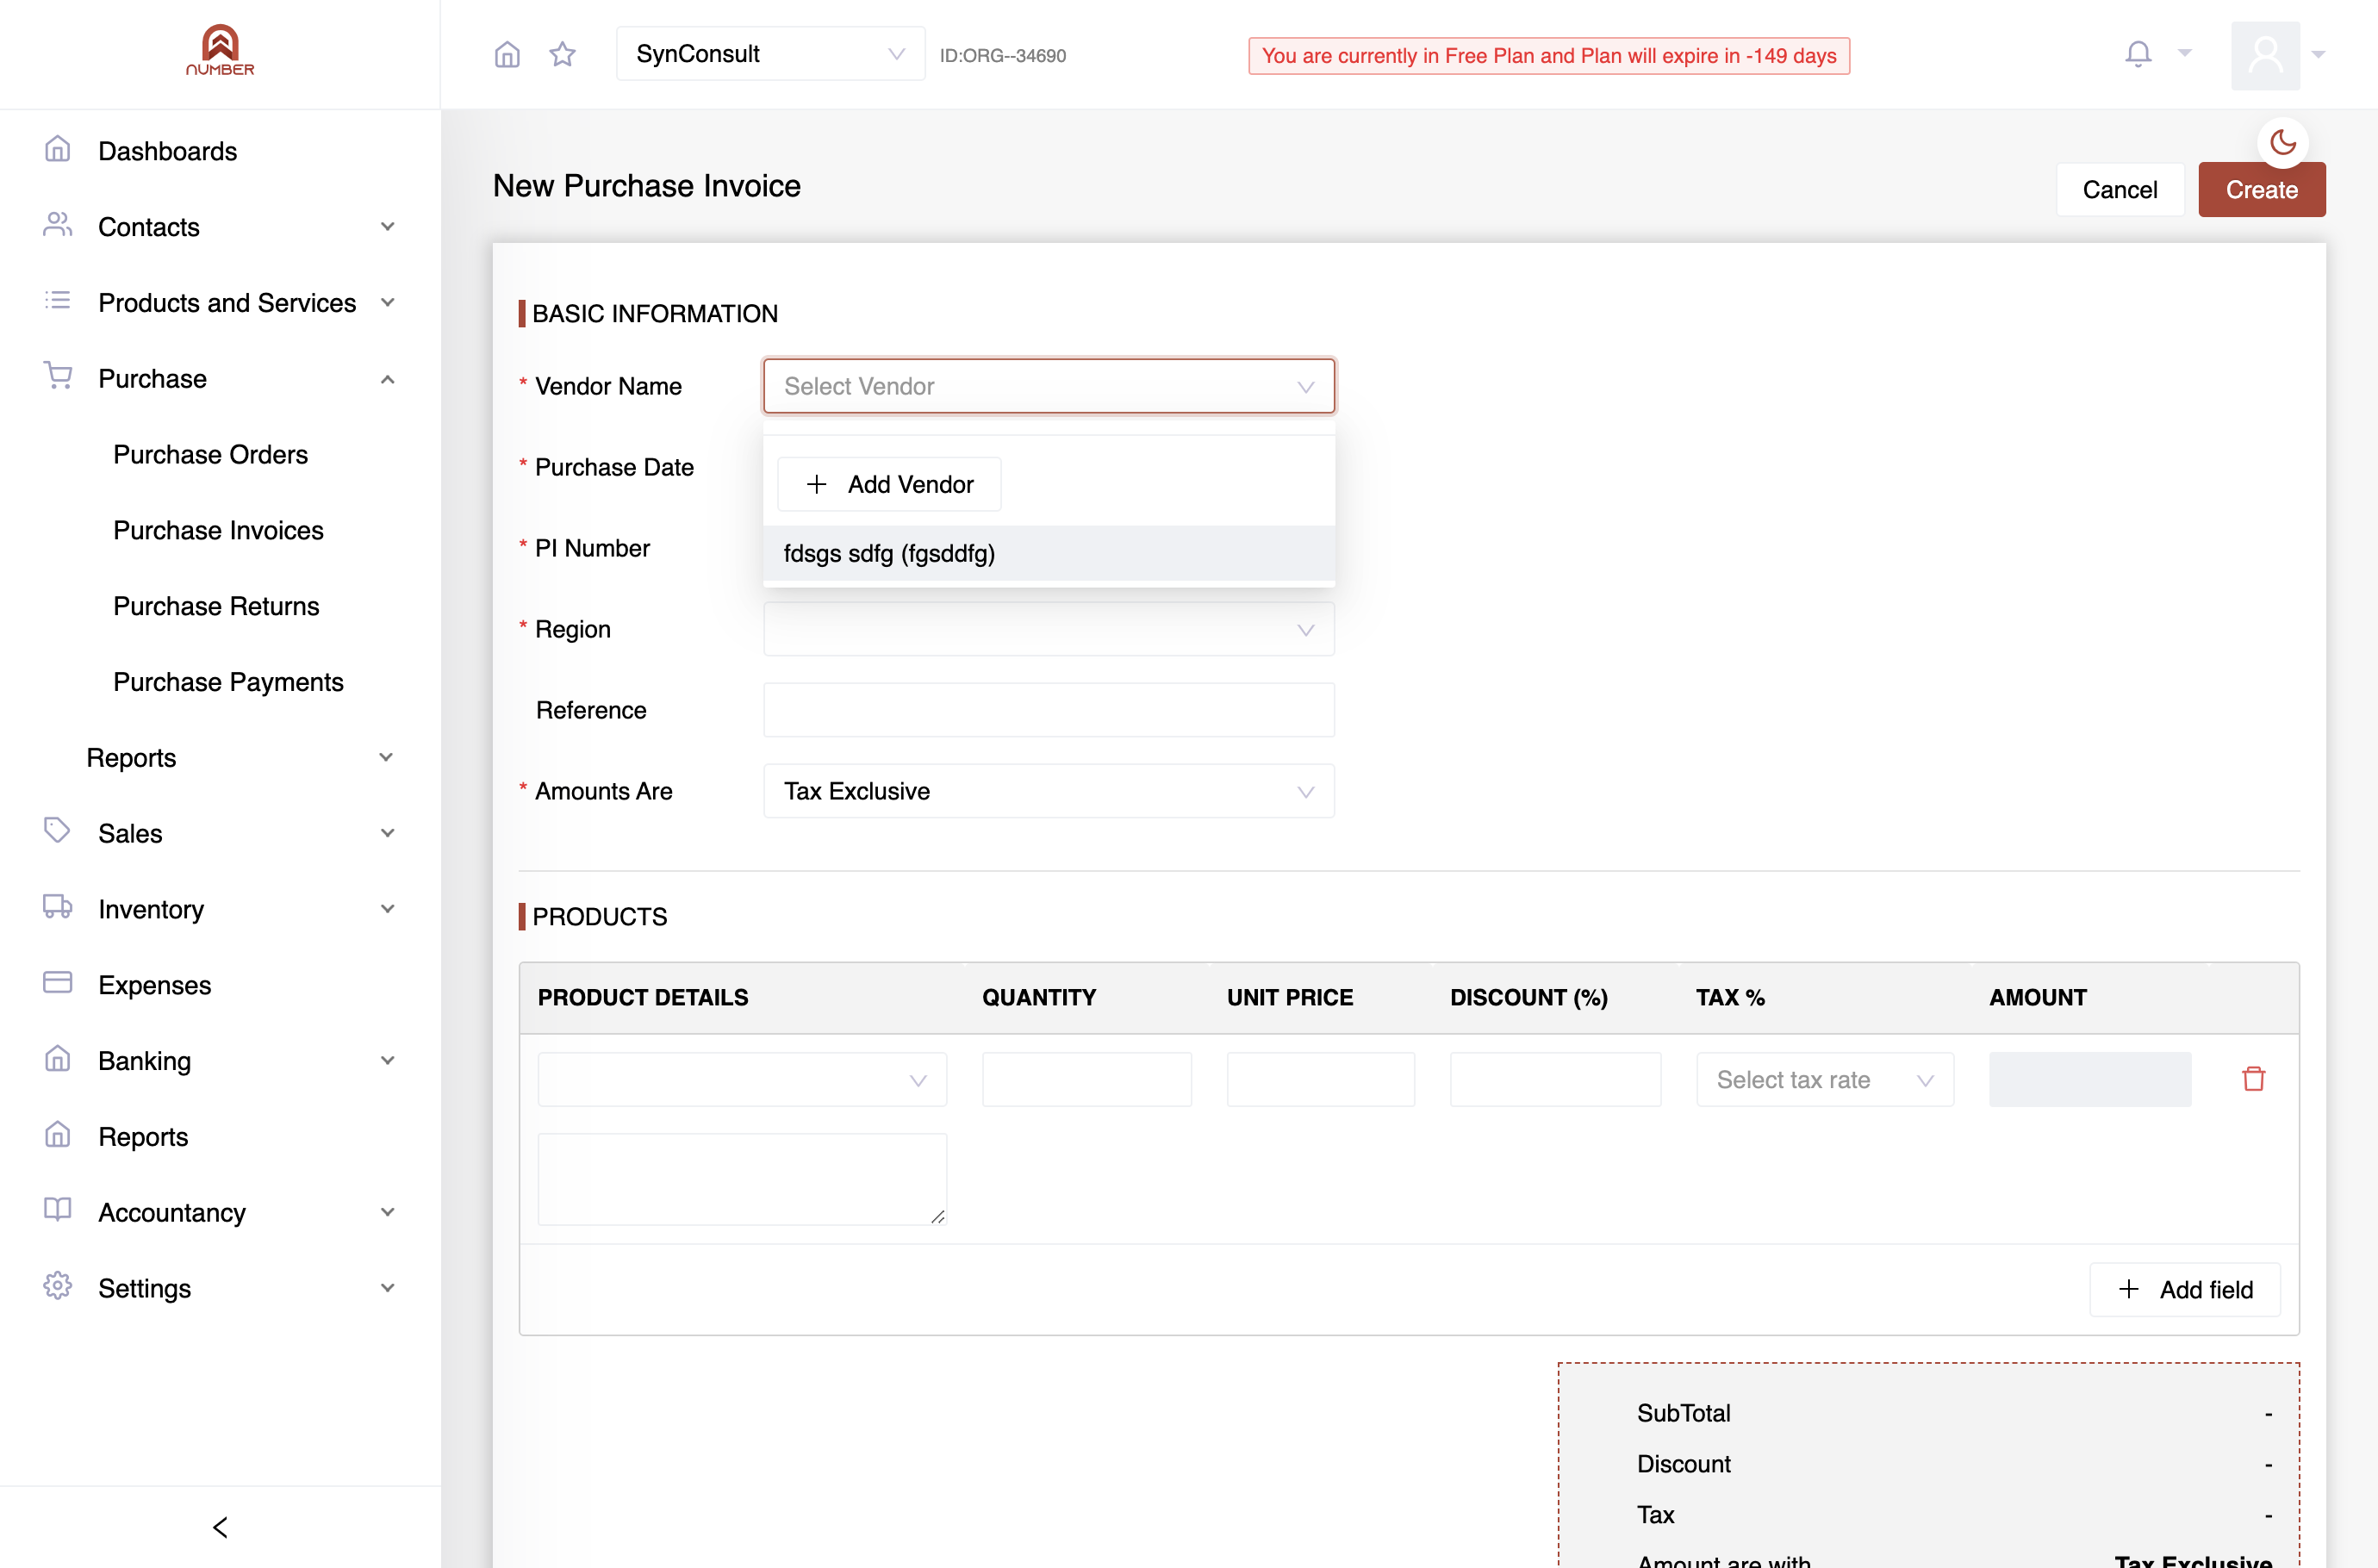Click the star favorite icon
Viewport: 2378px width, 1568px height.
coord(562,54)
